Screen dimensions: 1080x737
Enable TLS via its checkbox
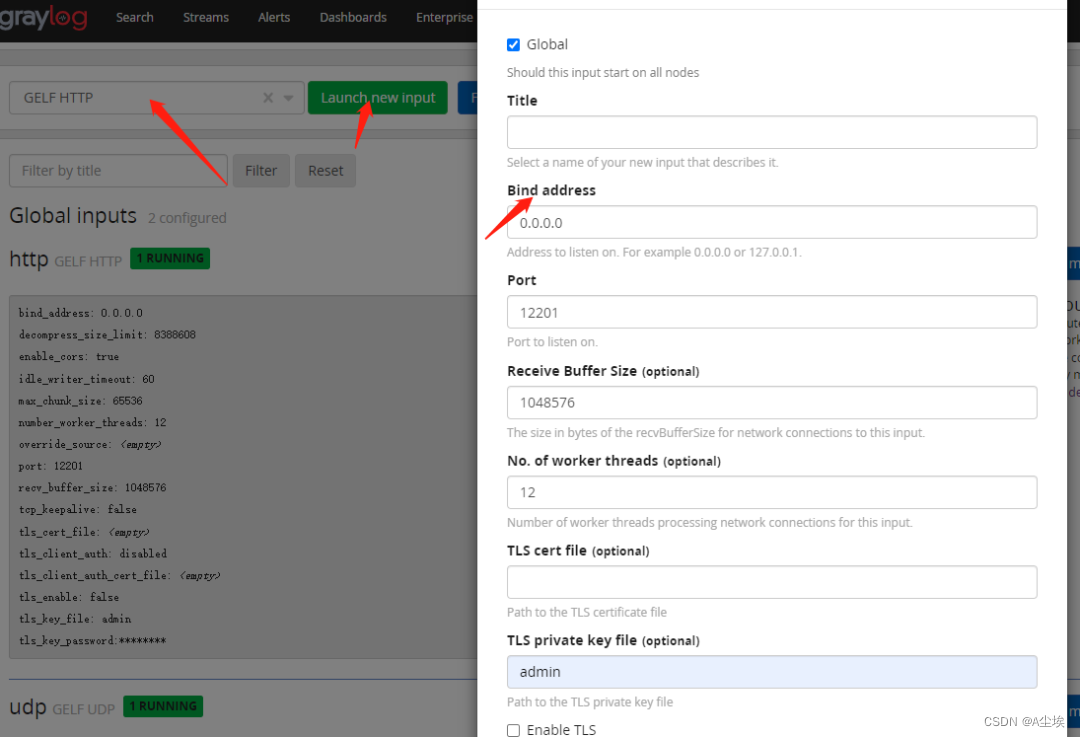(513, 730)
